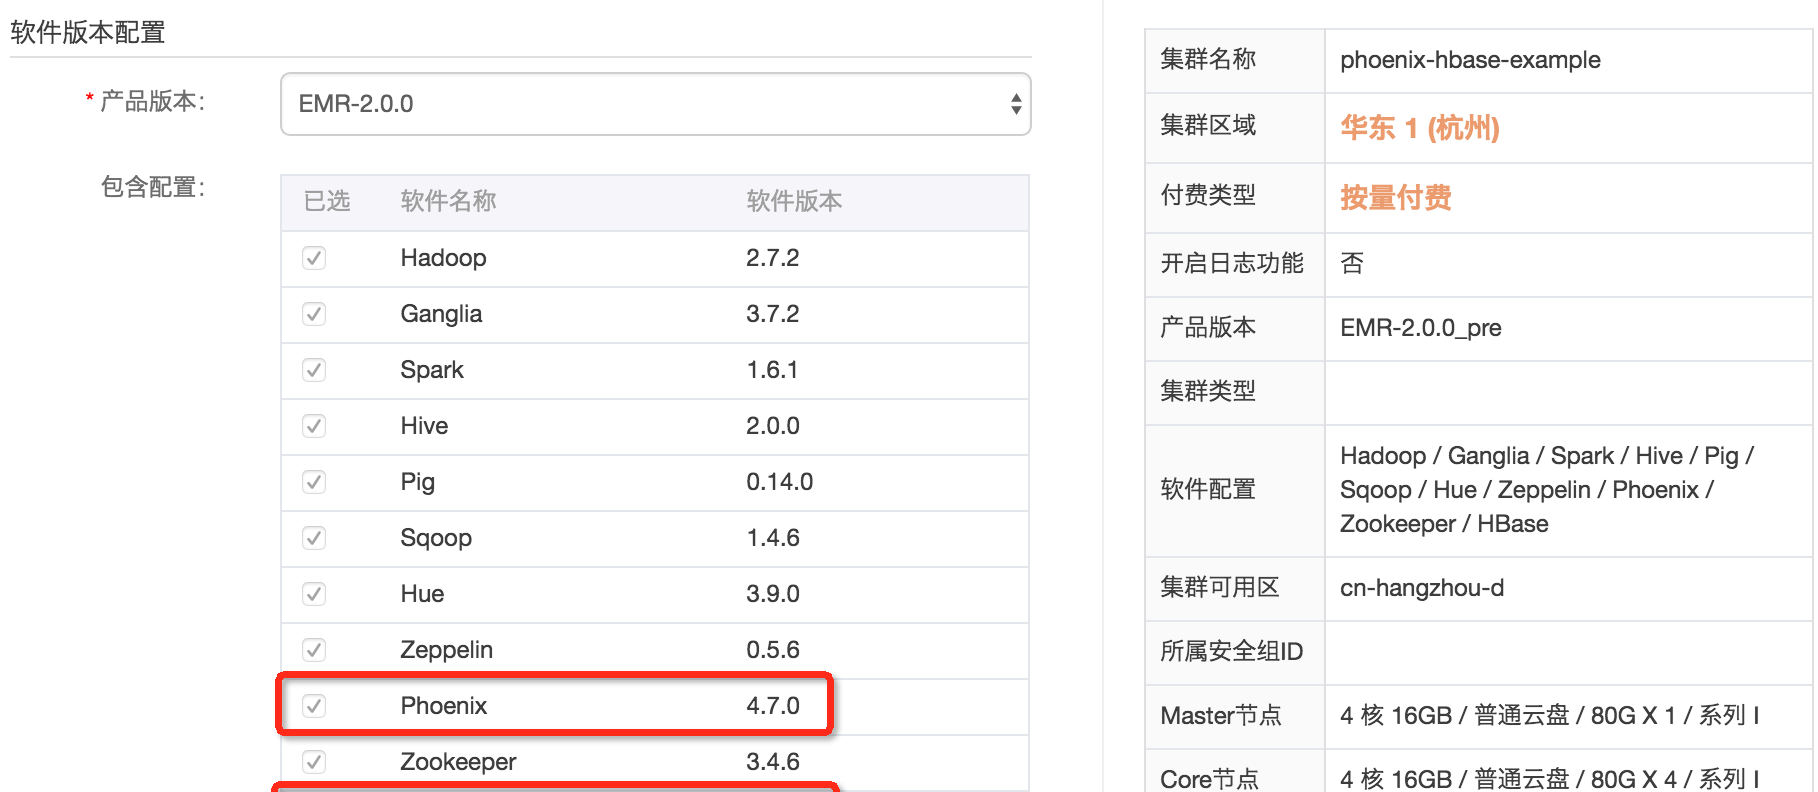Click the Phoenix software name
This screenshot has height=792, width=1818.
pyautogui.click(x=443, y=706)
